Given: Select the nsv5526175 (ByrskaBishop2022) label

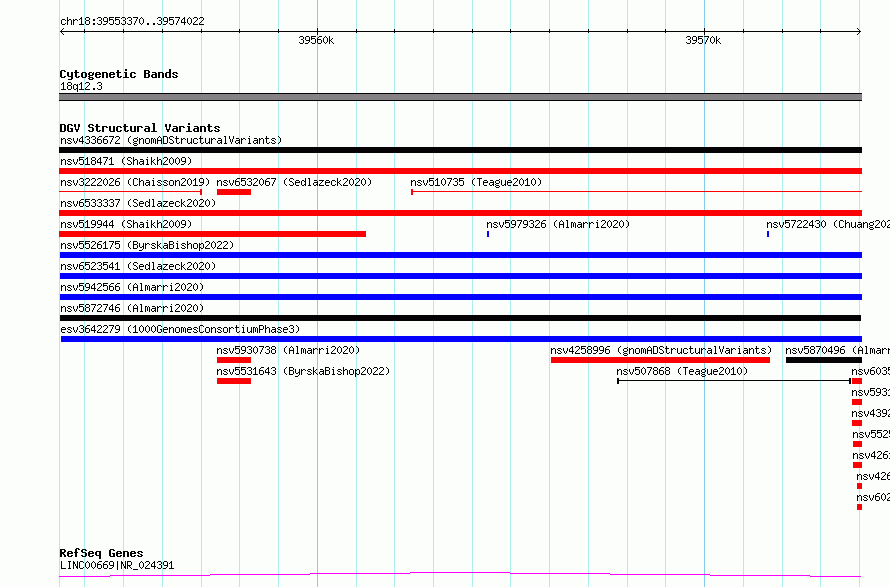Looking at the screenshot, I should click(147, 245).
